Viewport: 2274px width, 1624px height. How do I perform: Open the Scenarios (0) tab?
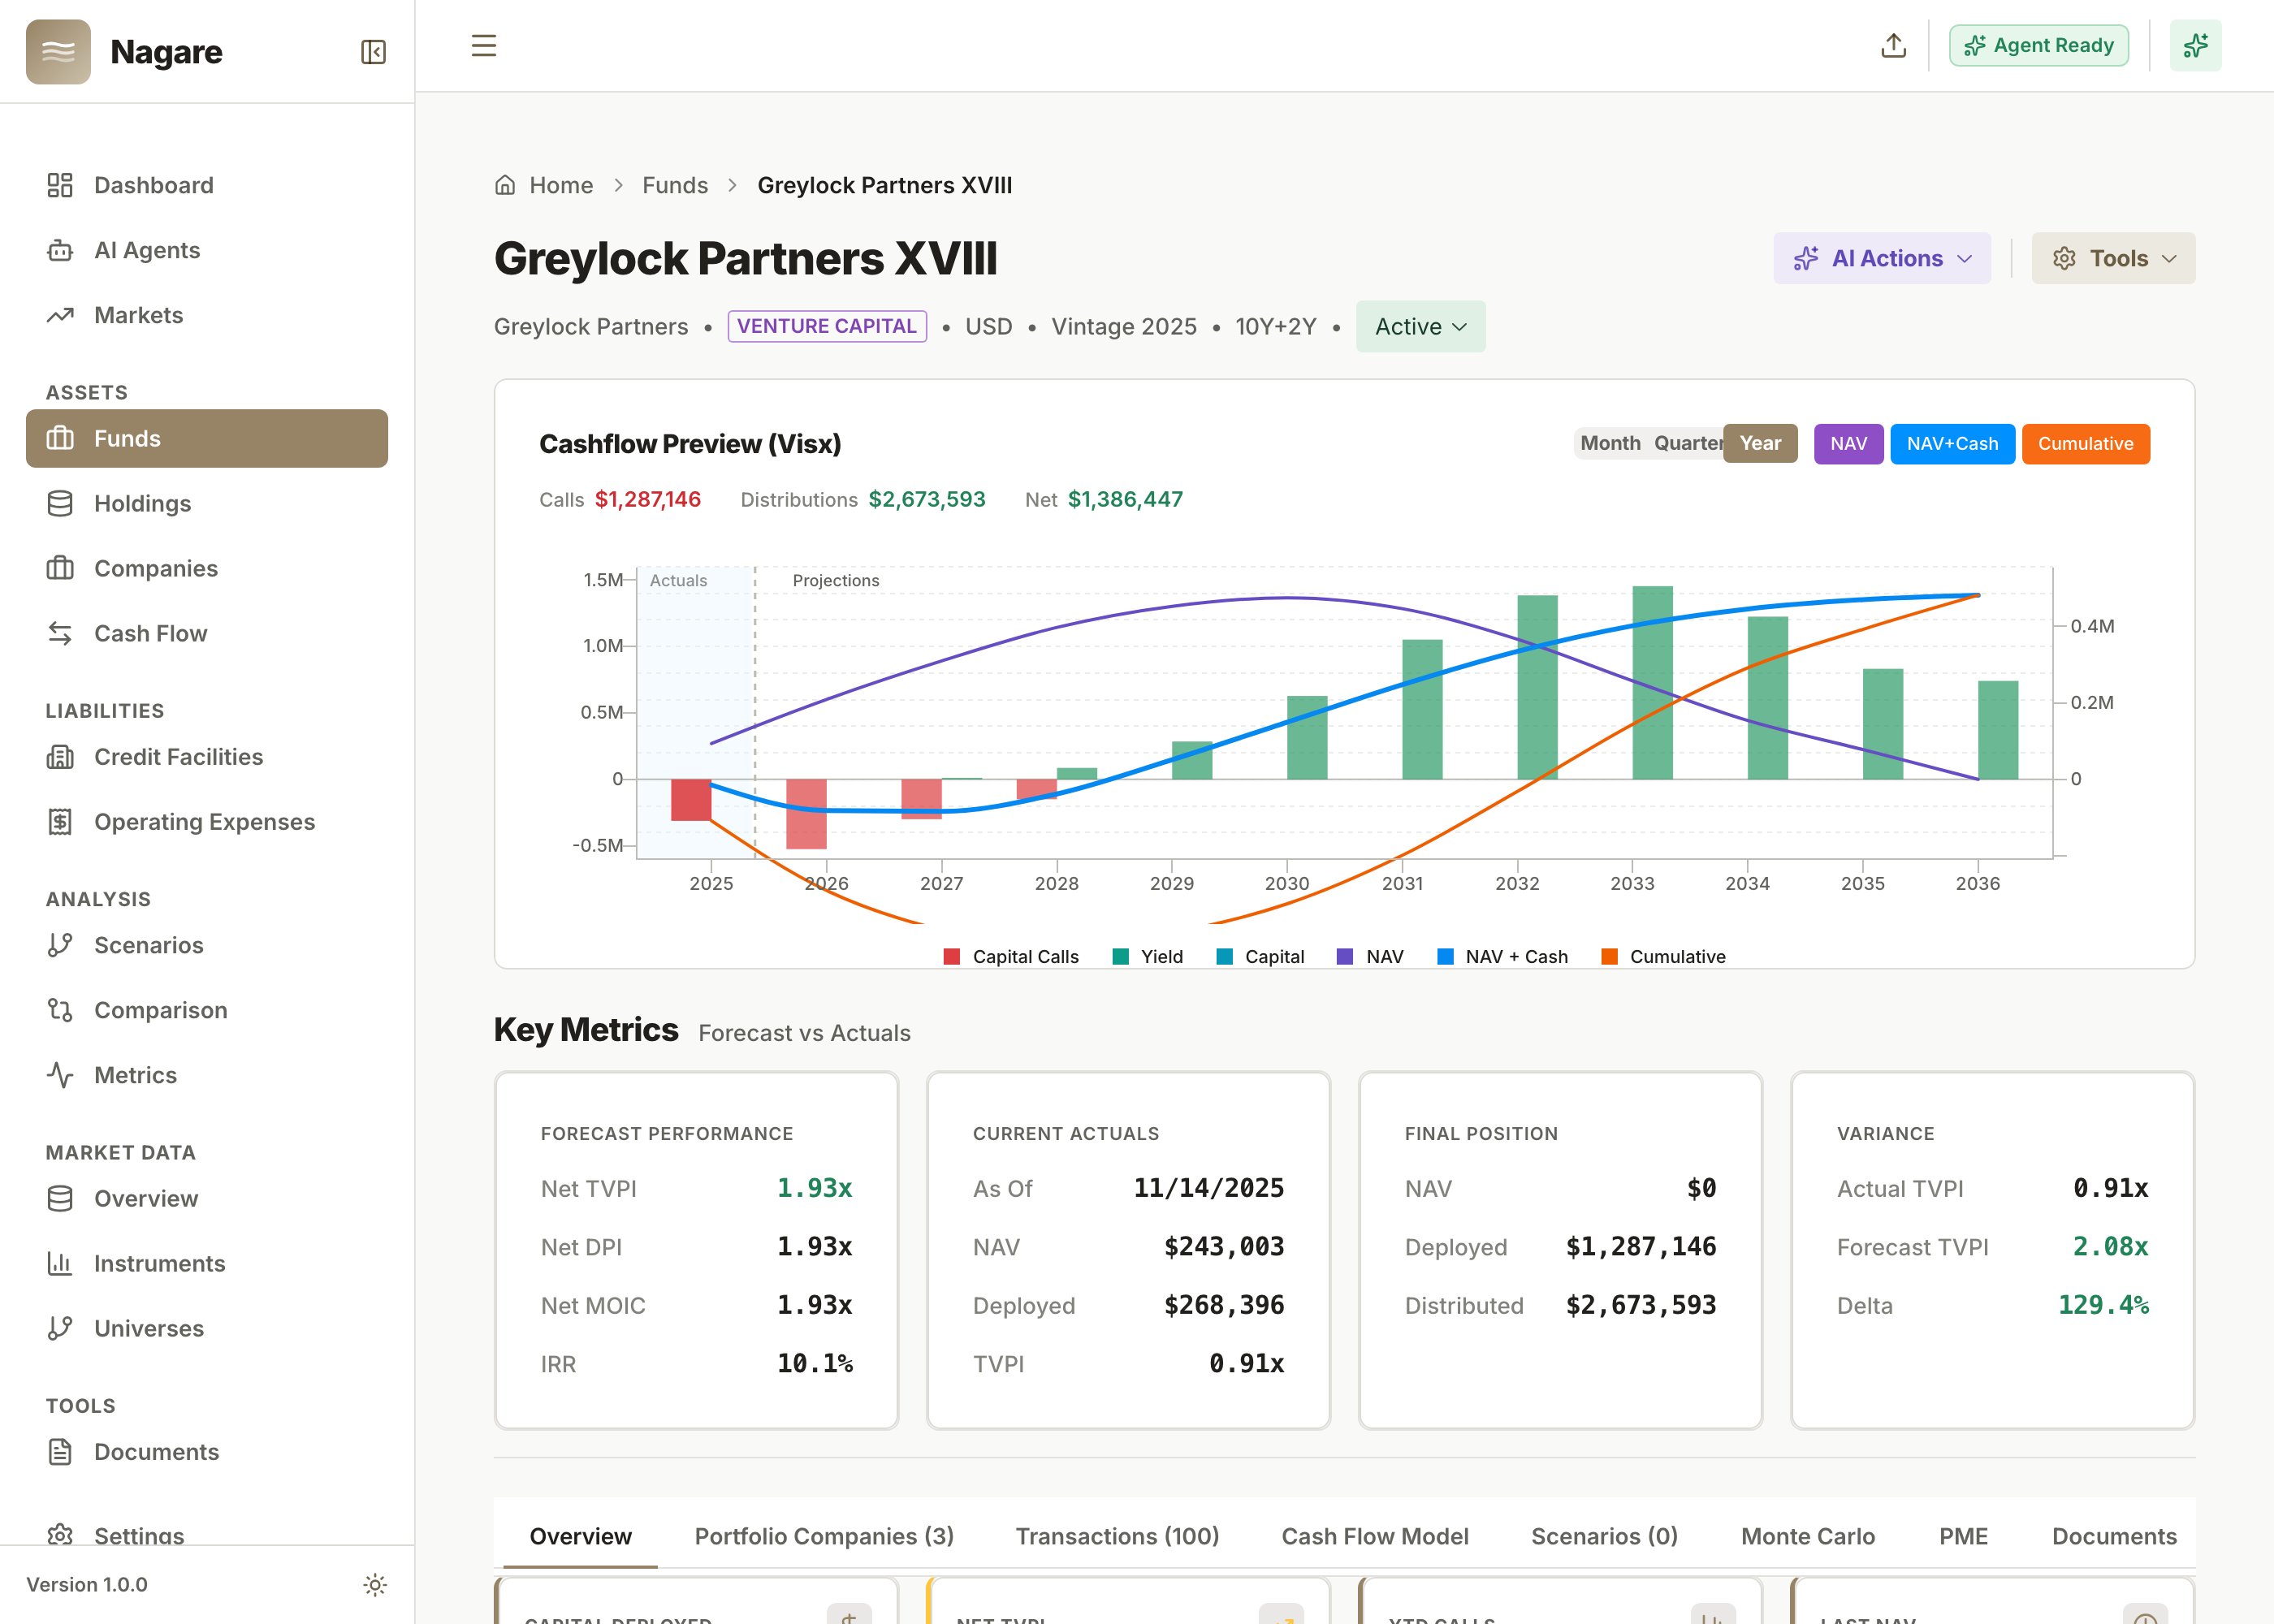[1604, 1536]
